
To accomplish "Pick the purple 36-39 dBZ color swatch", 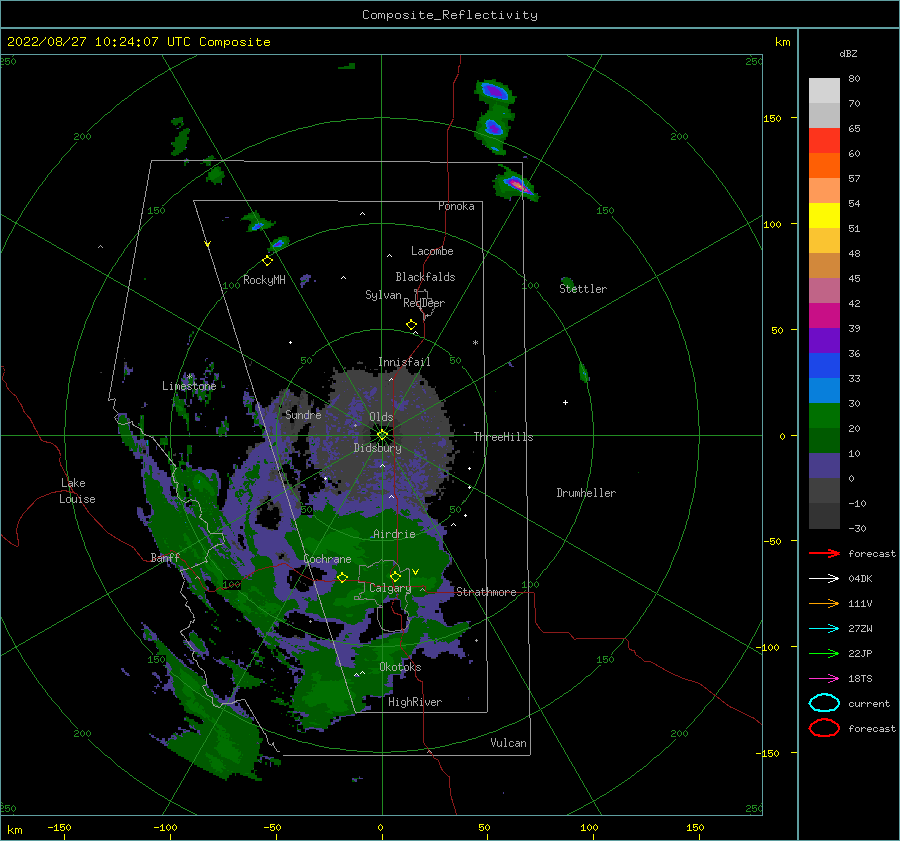I will click(x=824, y=340).
